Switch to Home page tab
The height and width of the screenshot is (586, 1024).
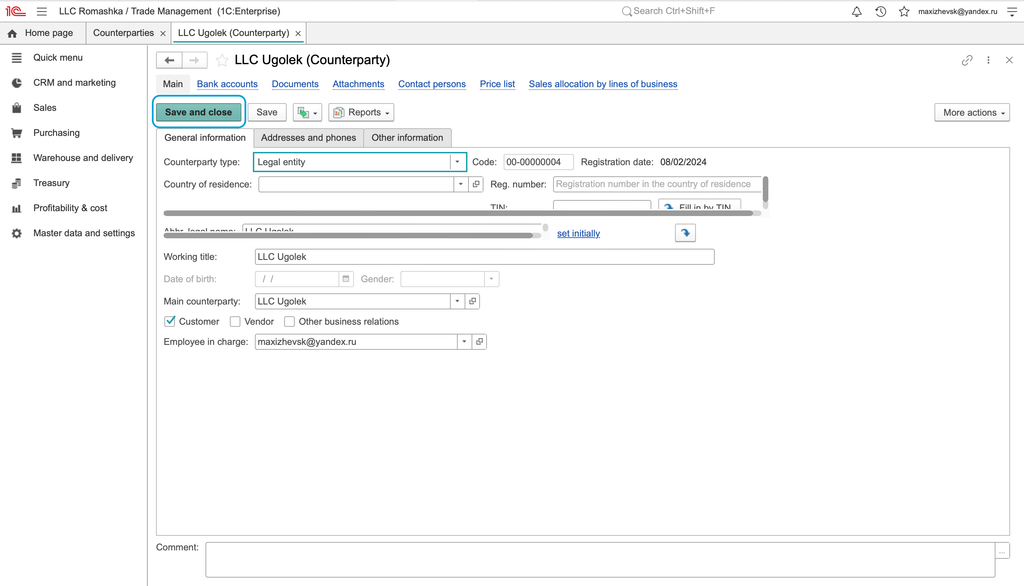(x=40, y=33)
